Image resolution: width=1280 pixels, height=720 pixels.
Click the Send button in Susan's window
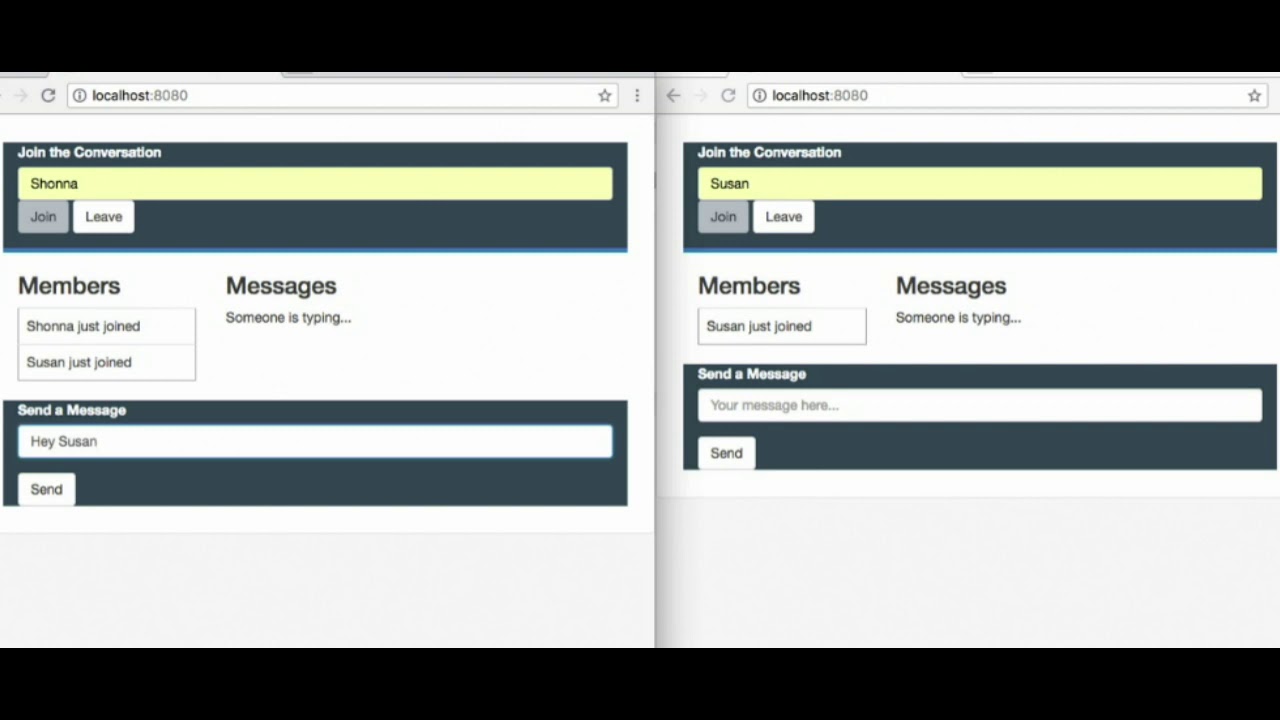(726, 454)
